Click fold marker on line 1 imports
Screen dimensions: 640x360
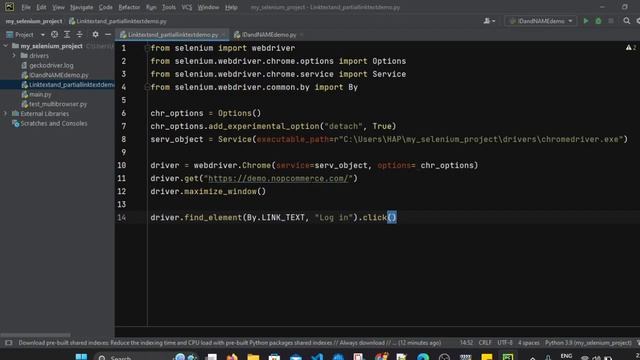click(x=147, y=48)
